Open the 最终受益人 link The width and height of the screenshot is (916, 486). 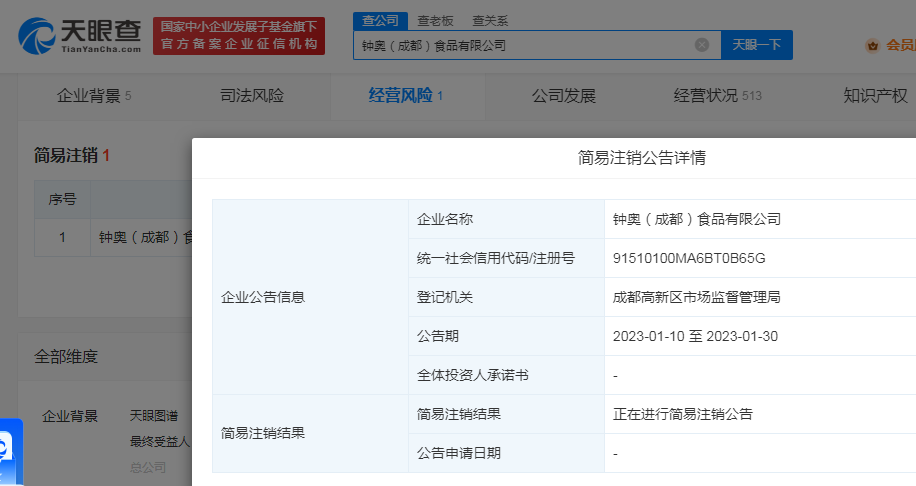tap(160, 442)
